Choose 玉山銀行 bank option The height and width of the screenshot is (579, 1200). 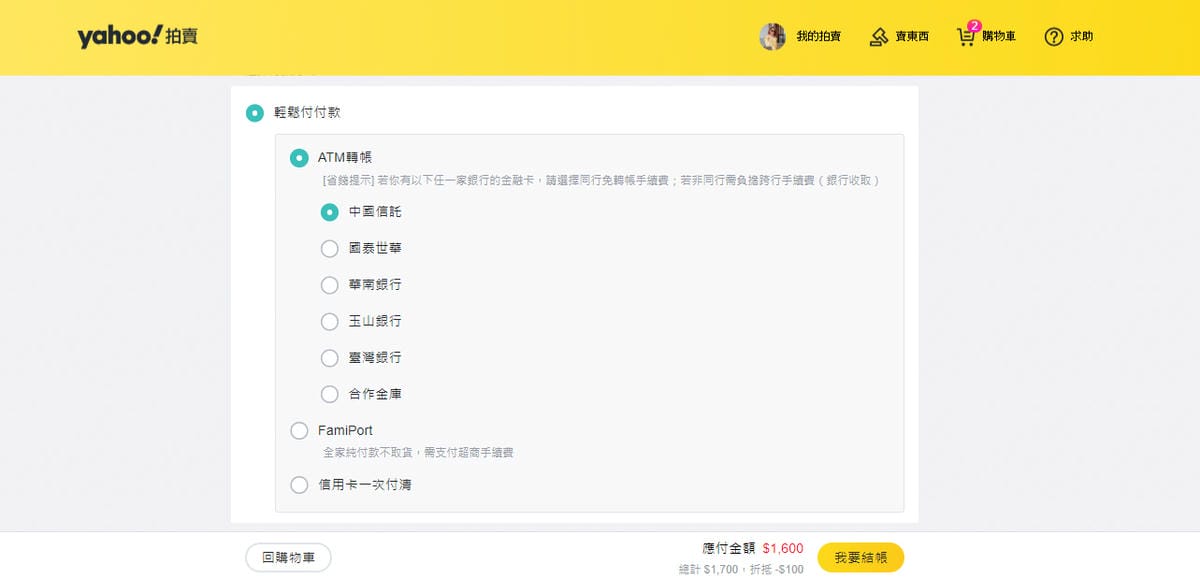[329, 321]
